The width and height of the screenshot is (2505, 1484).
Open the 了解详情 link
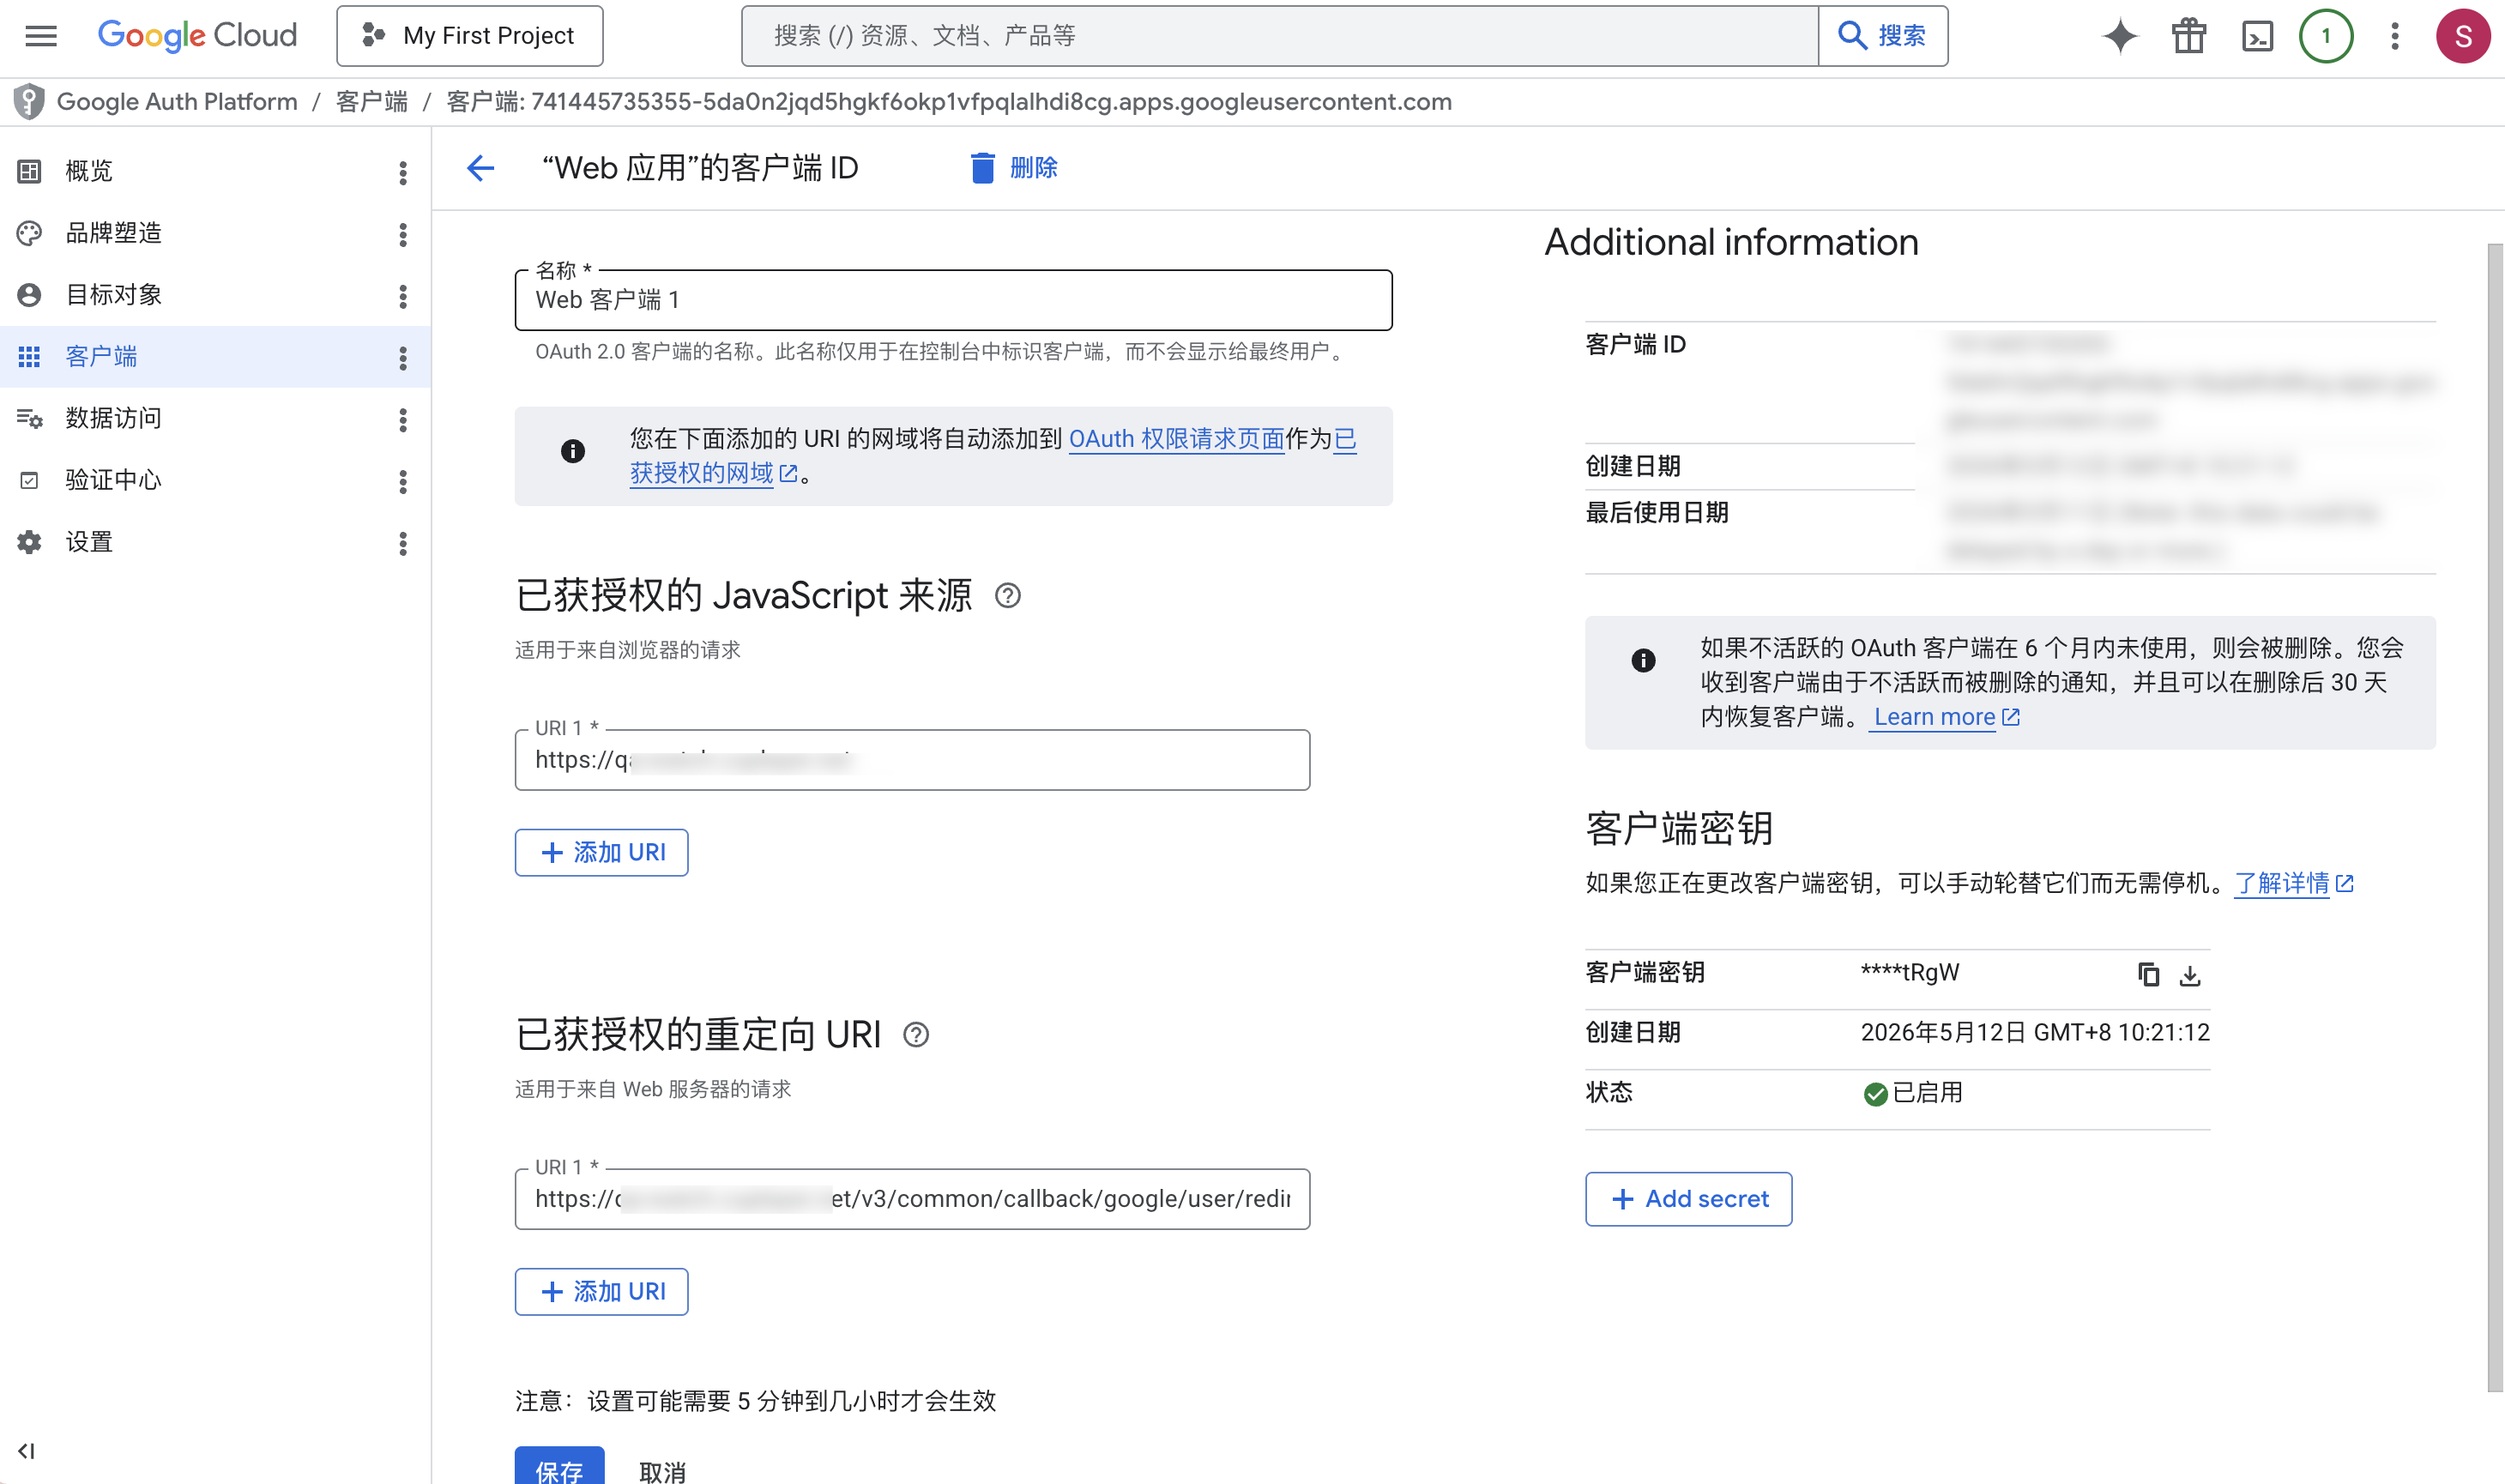click(x=2294, y=883)
